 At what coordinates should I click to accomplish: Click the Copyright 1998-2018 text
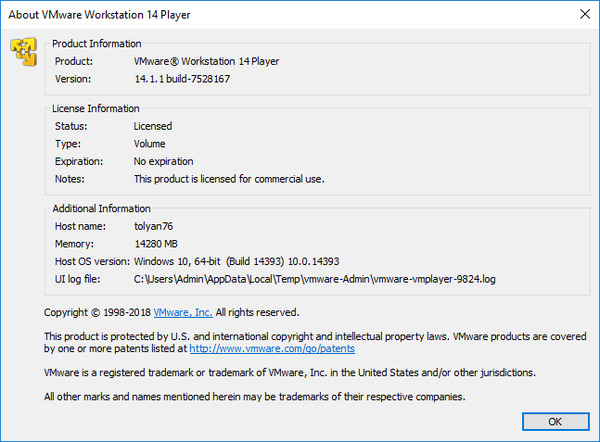[96, 312]
